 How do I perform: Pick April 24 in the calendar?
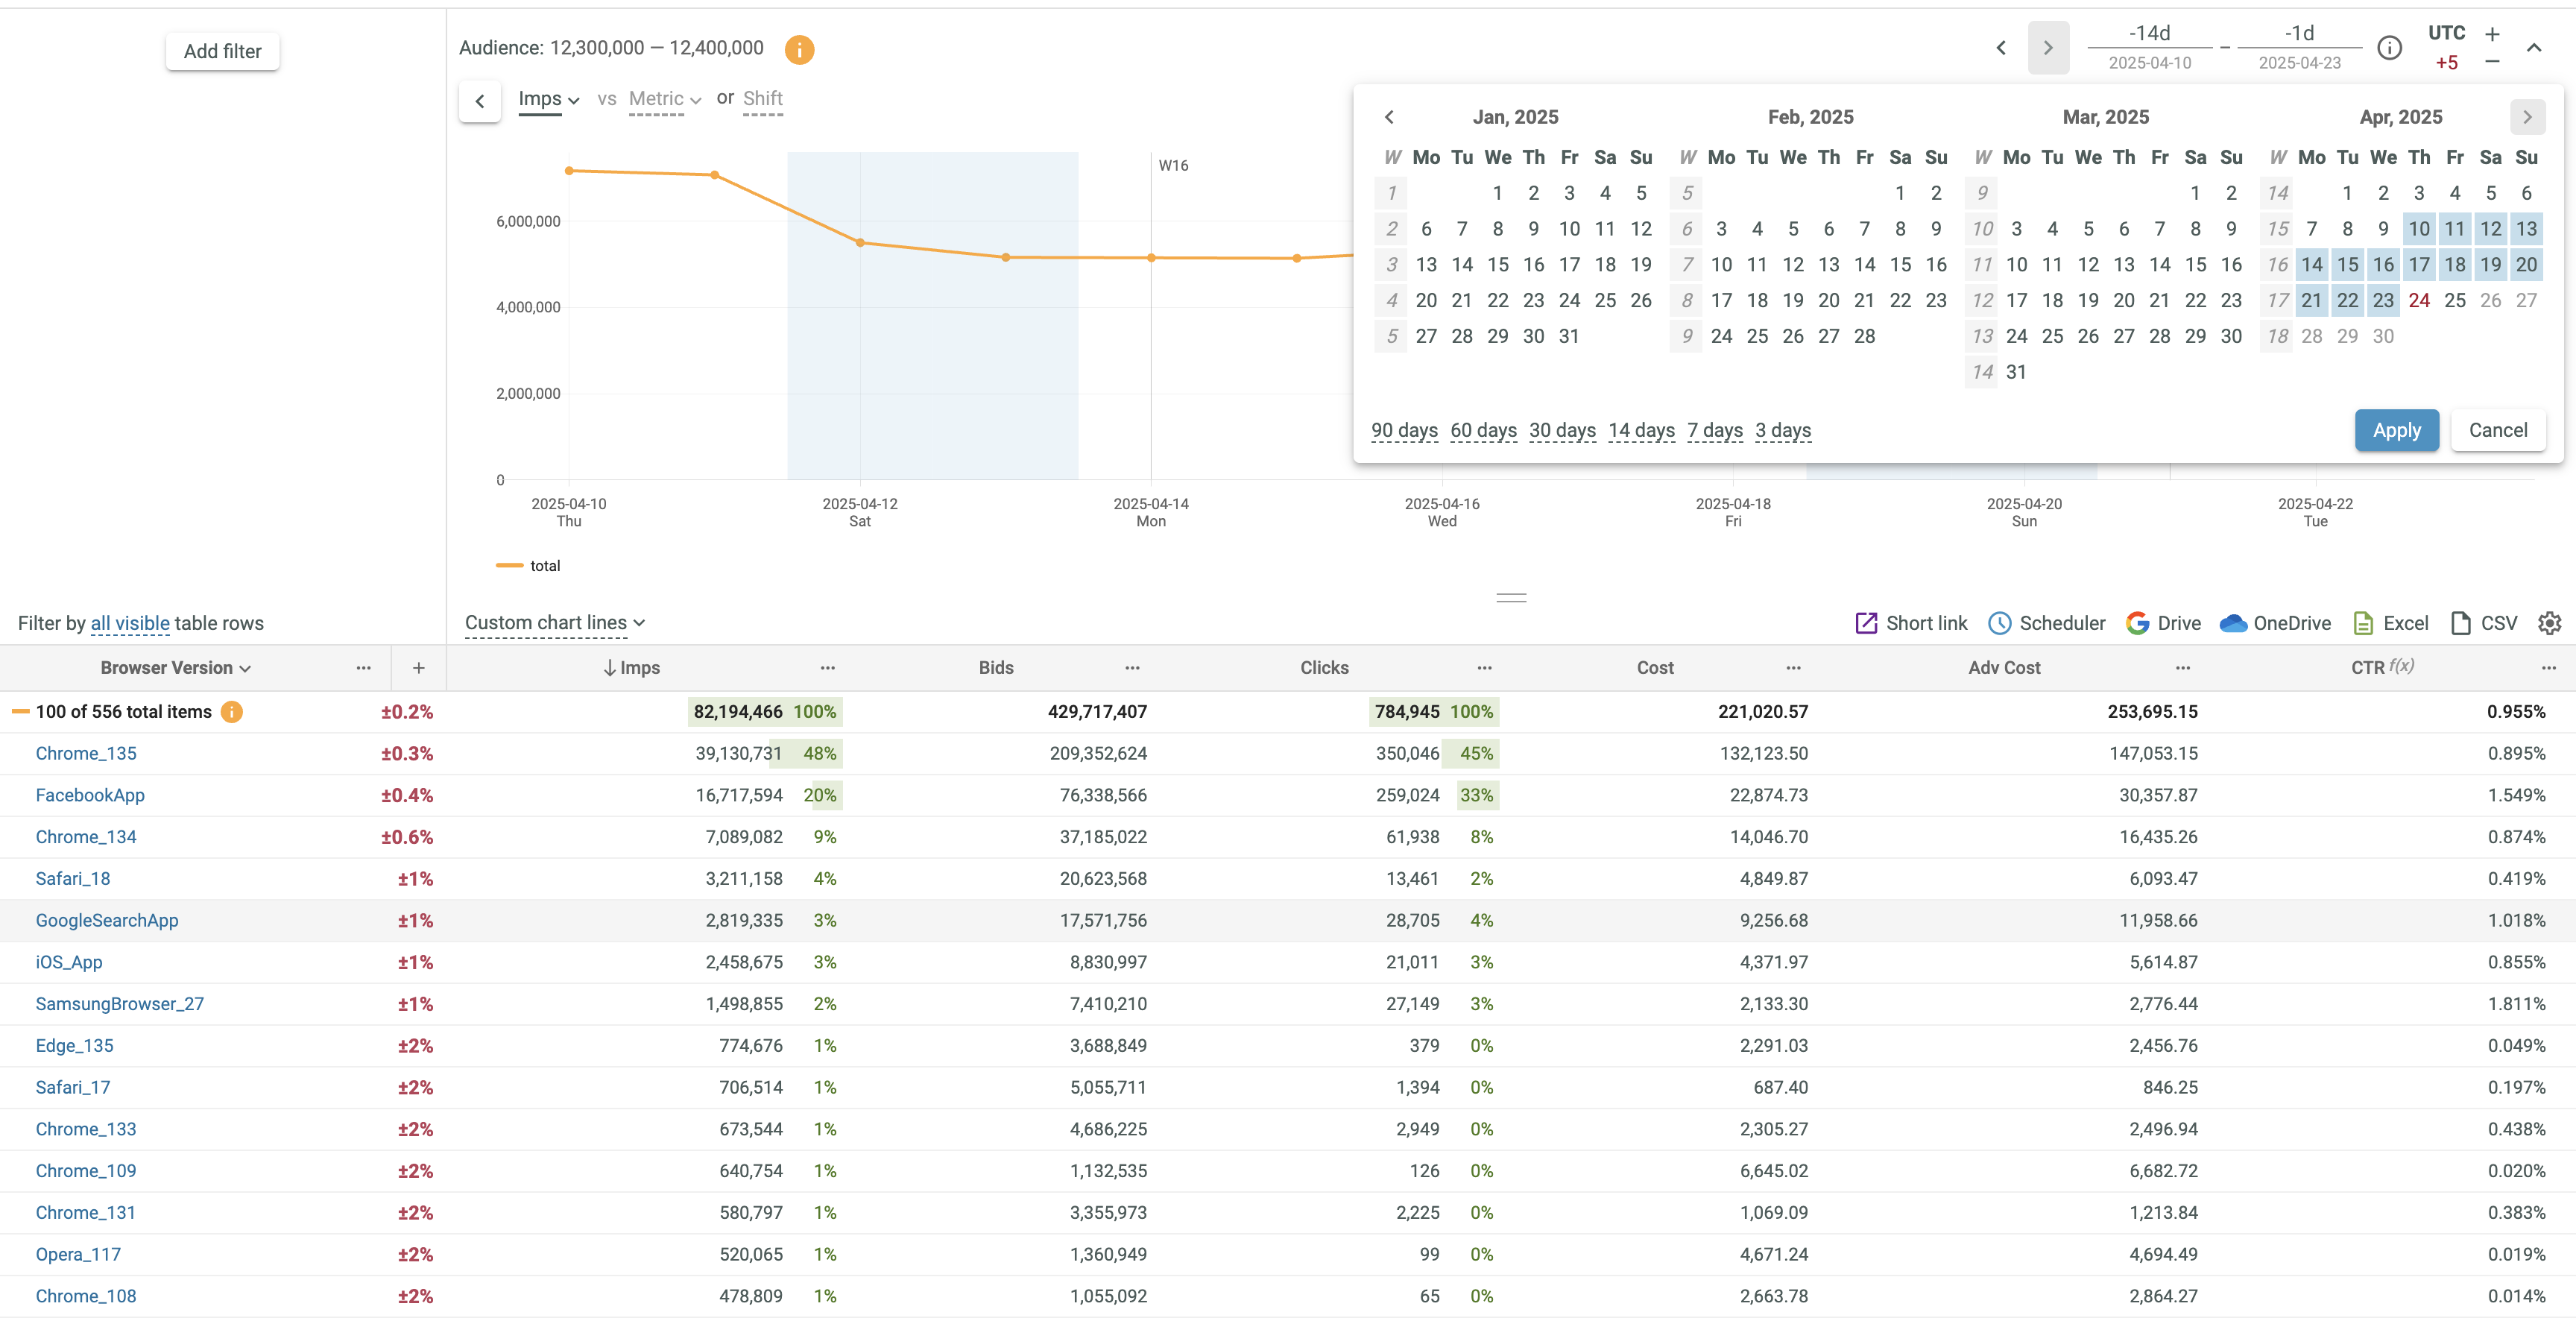pos(2418,300)
